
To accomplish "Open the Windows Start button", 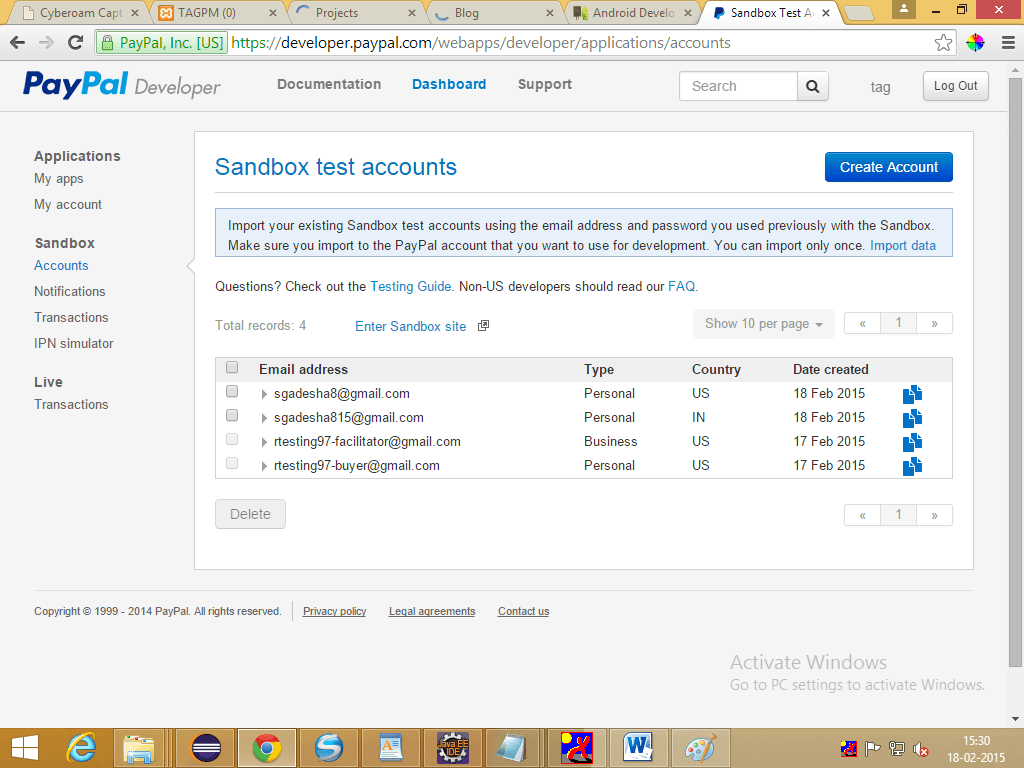I will click(25, 748).
